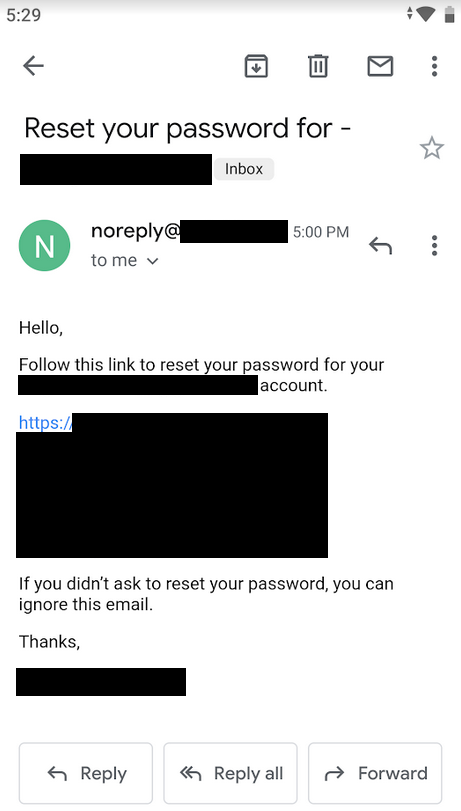Tap the Reply button

(x=86, y=773)
